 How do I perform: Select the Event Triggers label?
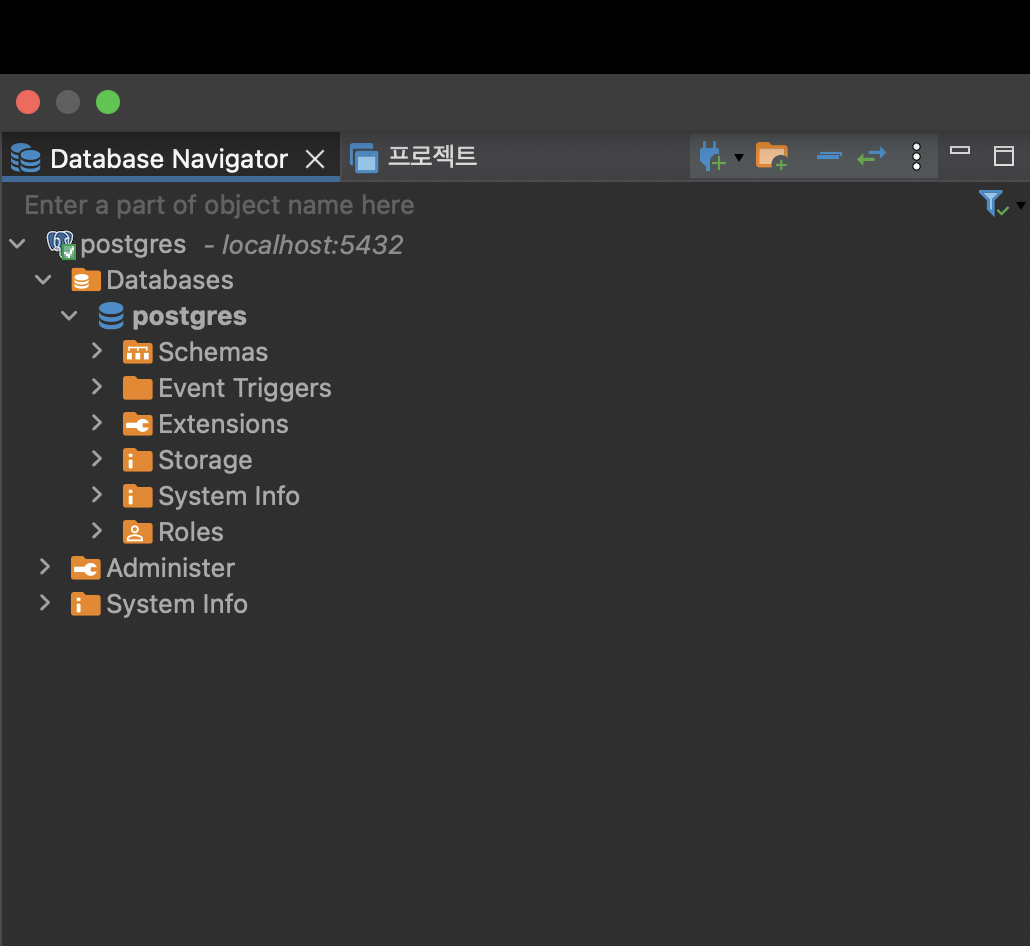[245, 388]
